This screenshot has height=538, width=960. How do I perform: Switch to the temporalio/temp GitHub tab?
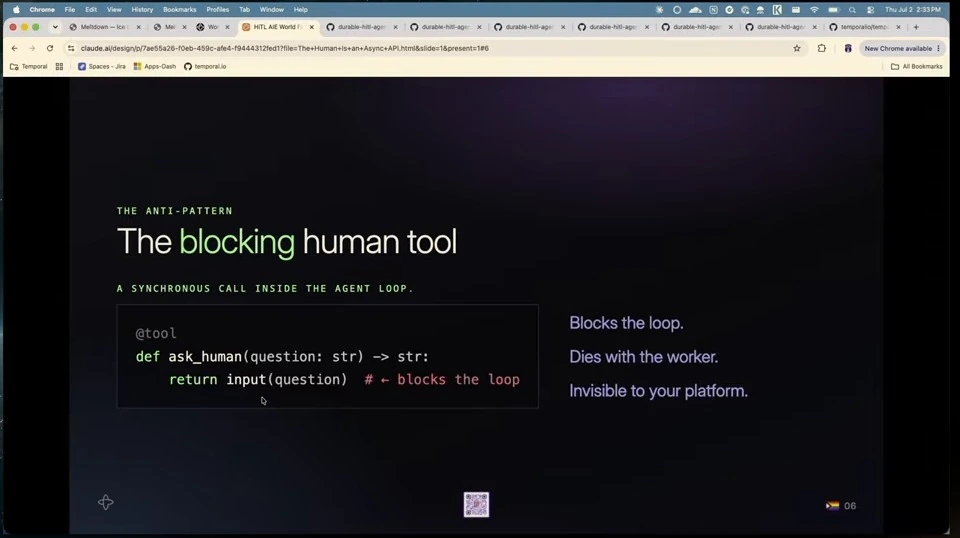pyautogui.click(x=863, y=27)
